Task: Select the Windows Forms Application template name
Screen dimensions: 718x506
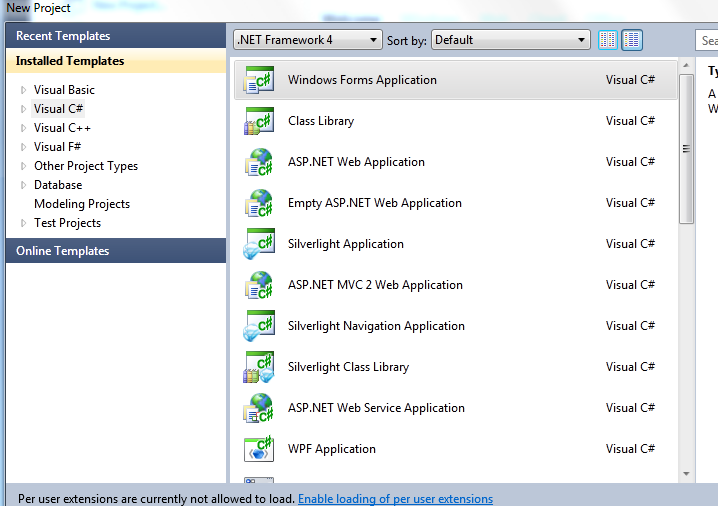Action: (362, 80)
